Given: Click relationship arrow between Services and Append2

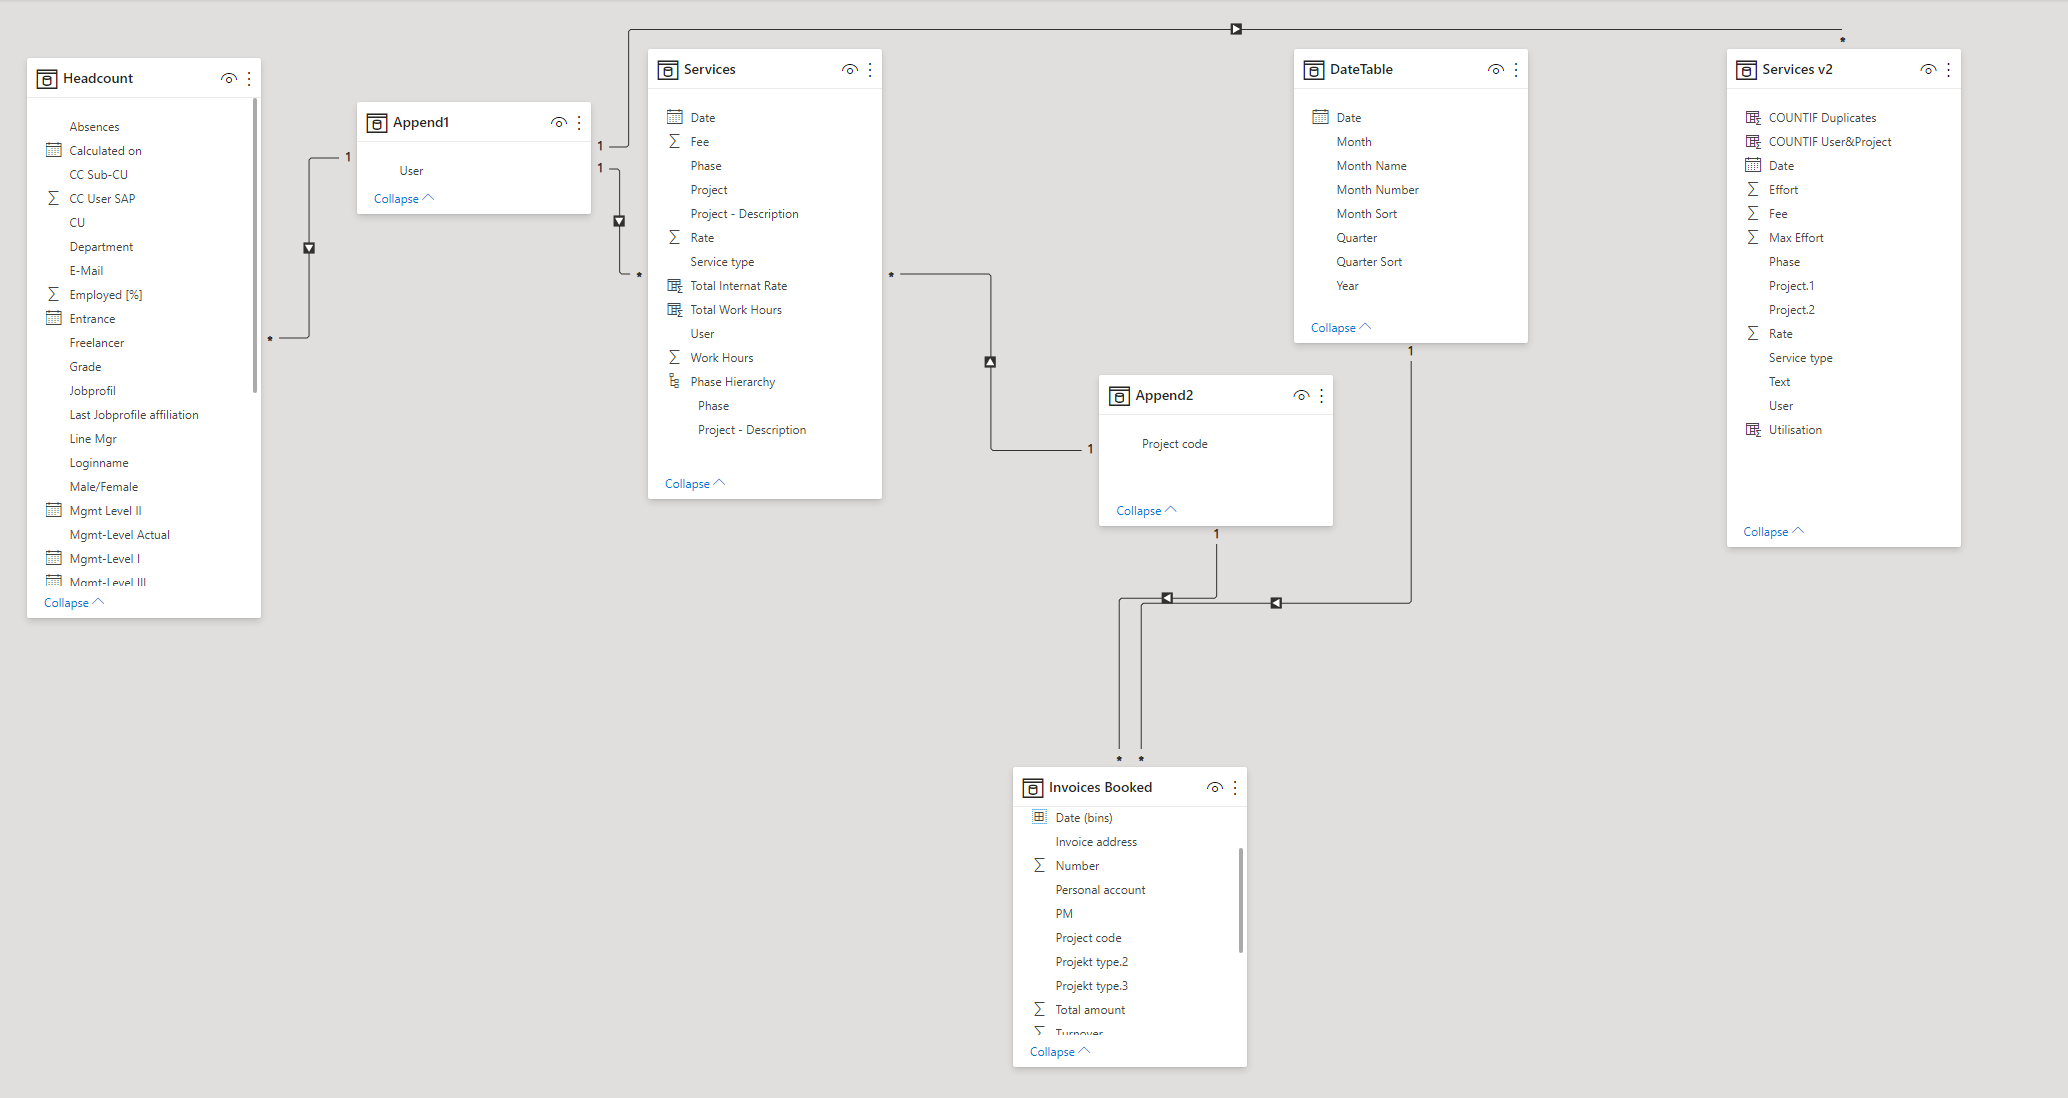Looking at the screenshot, I should pyautogui.click(x=990, y=362).
